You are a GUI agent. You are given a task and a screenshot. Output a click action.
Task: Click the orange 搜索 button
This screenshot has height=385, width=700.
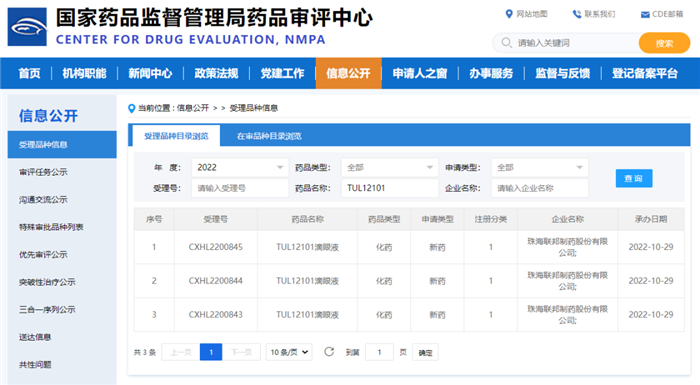pyautogui.click(x=664, y=43)
